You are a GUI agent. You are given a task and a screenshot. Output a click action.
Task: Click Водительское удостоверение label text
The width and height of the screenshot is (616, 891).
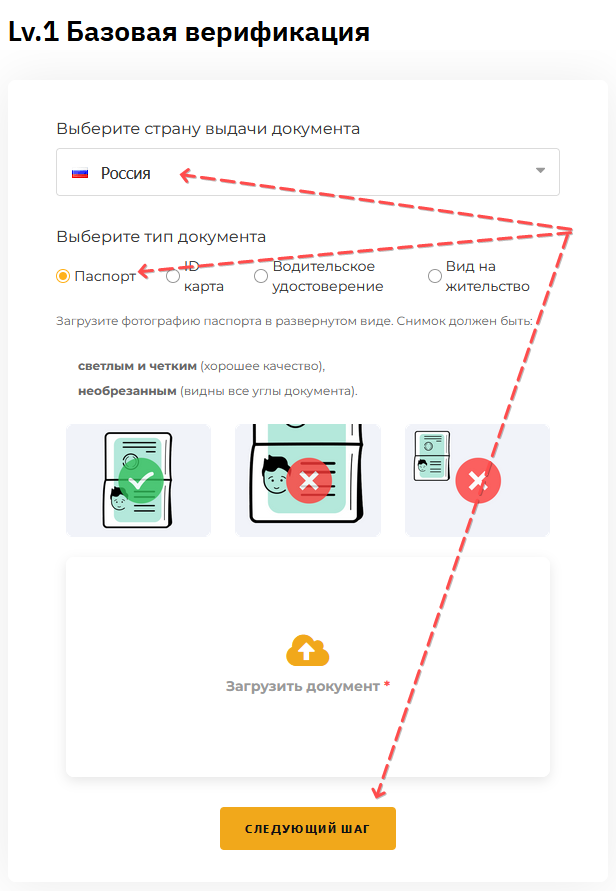coord(328,276)
